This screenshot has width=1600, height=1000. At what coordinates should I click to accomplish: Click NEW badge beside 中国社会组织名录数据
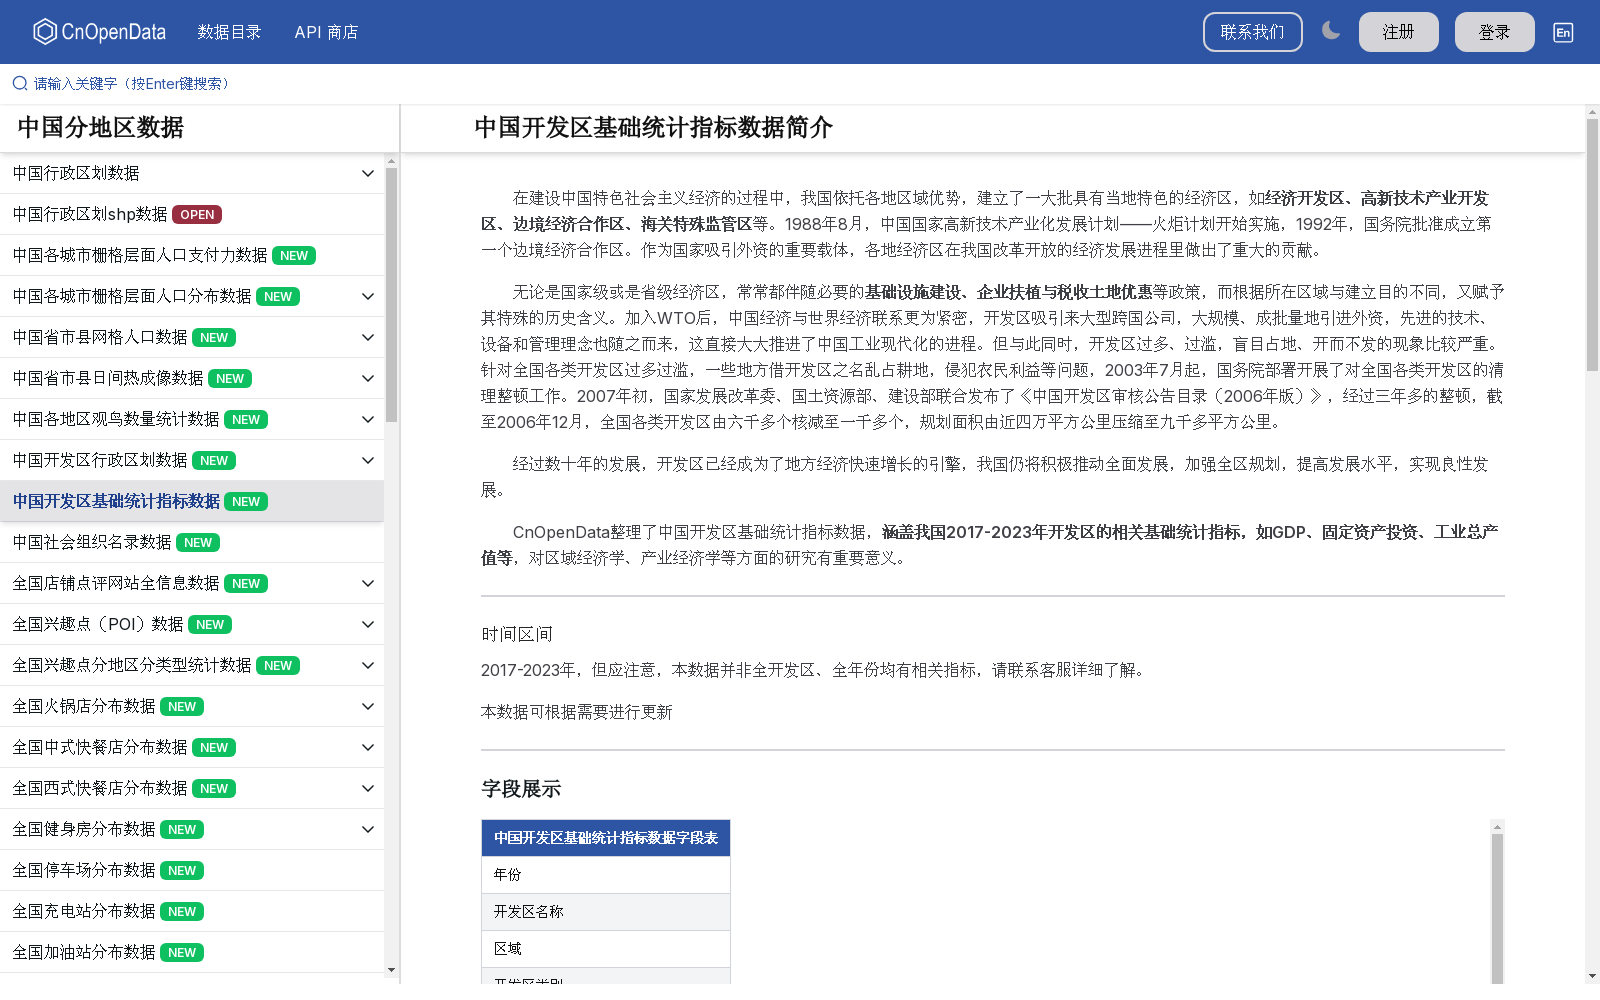198,543
